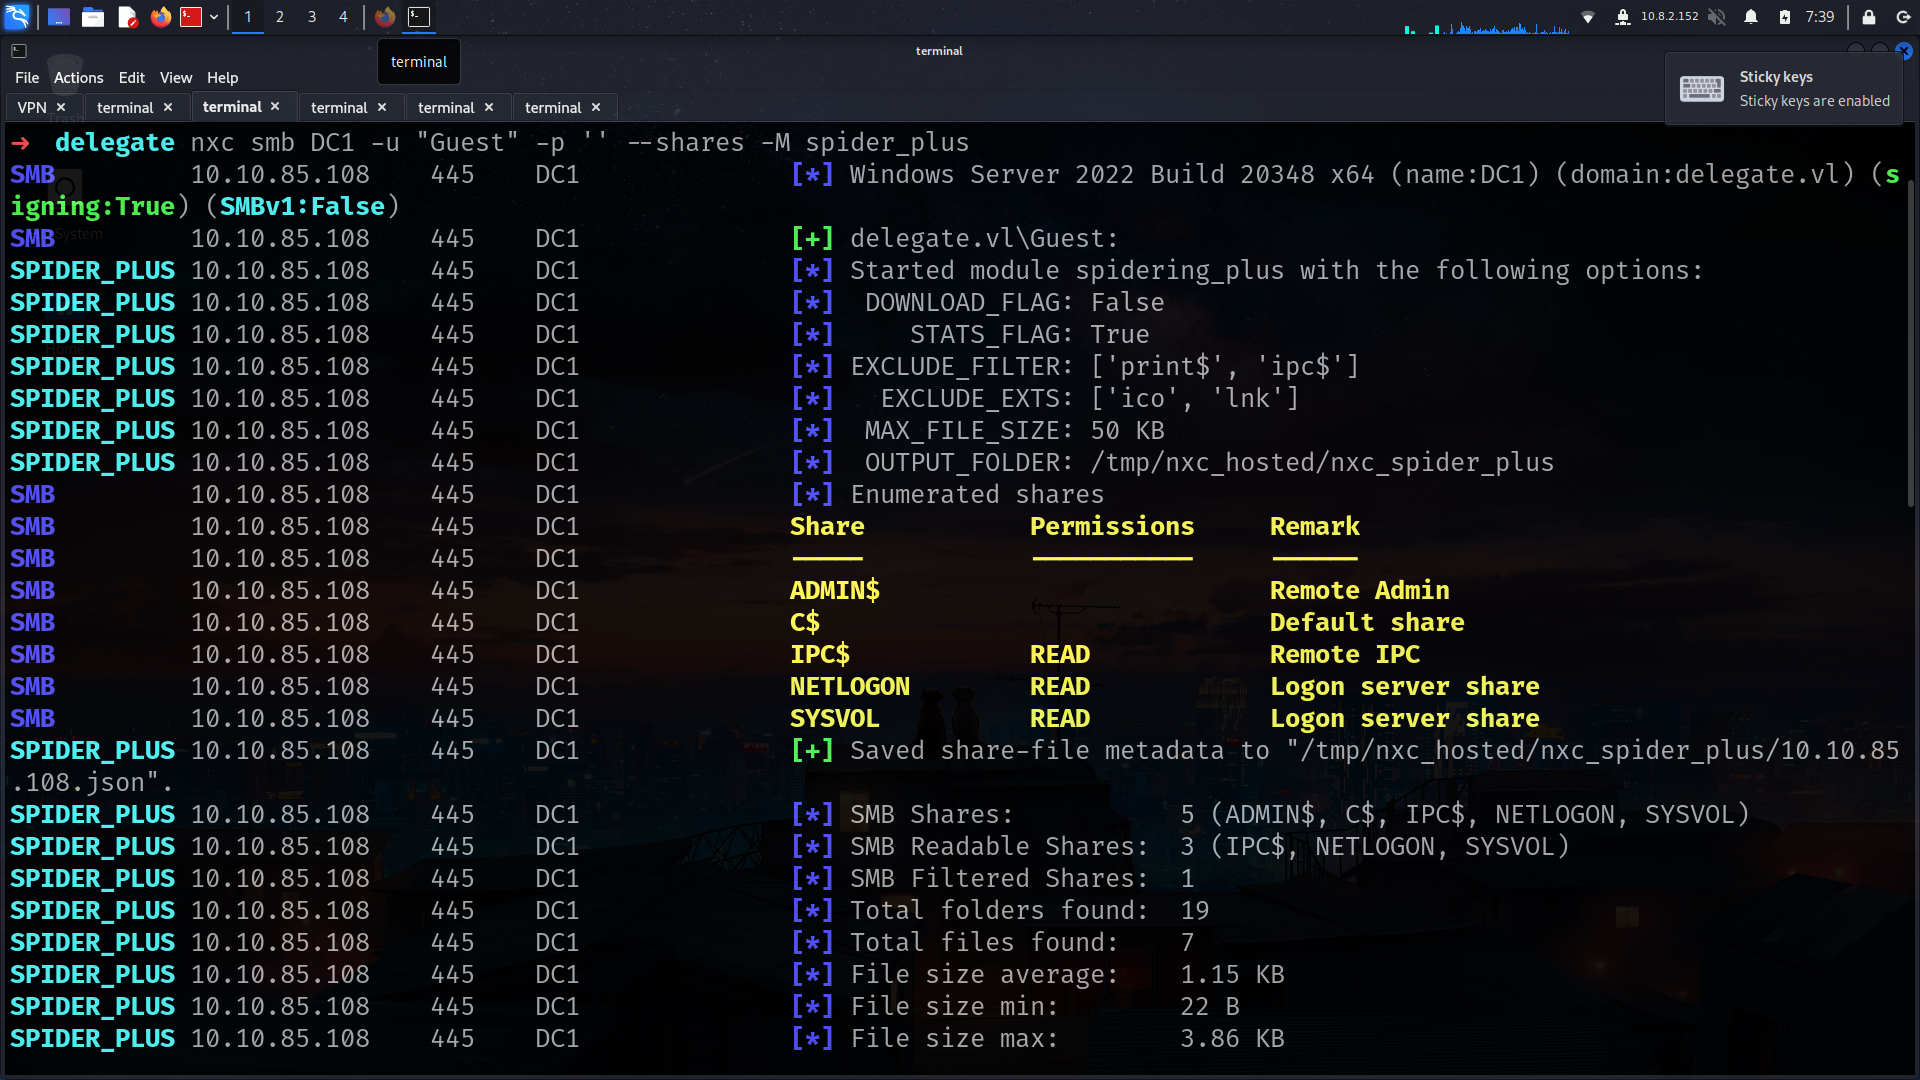
Task: Launch Firefox from the panel launcher
Action: 160,17
